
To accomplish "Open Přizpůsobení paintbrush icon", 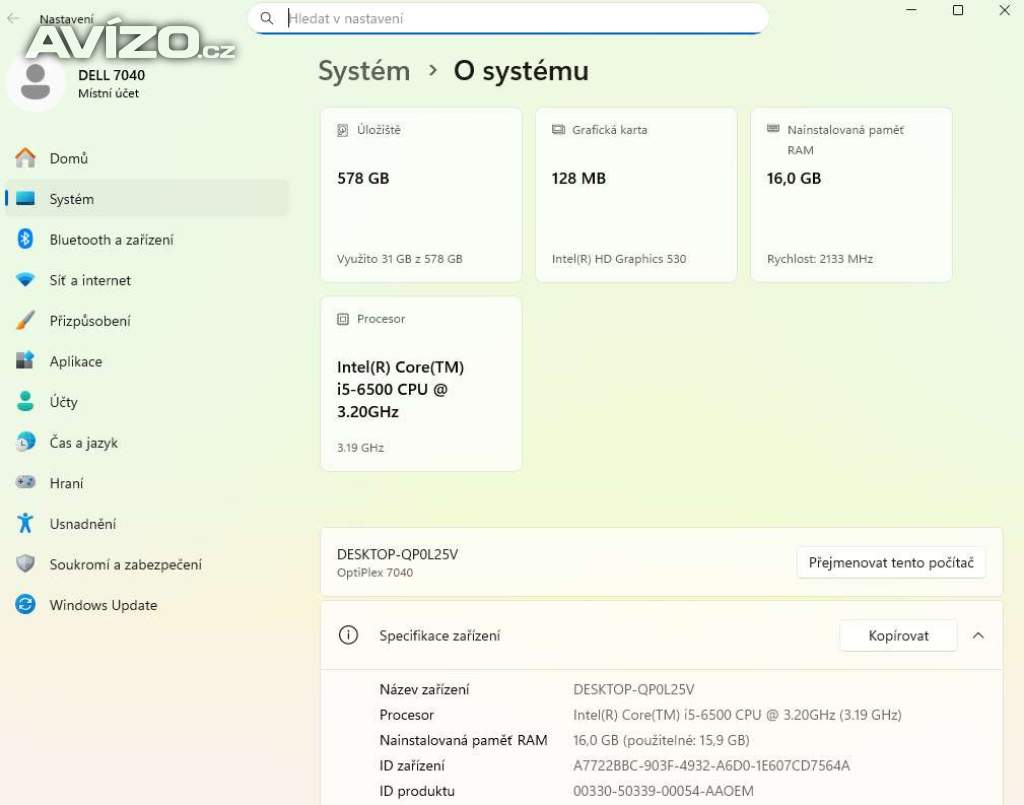I will click(26, 321).
